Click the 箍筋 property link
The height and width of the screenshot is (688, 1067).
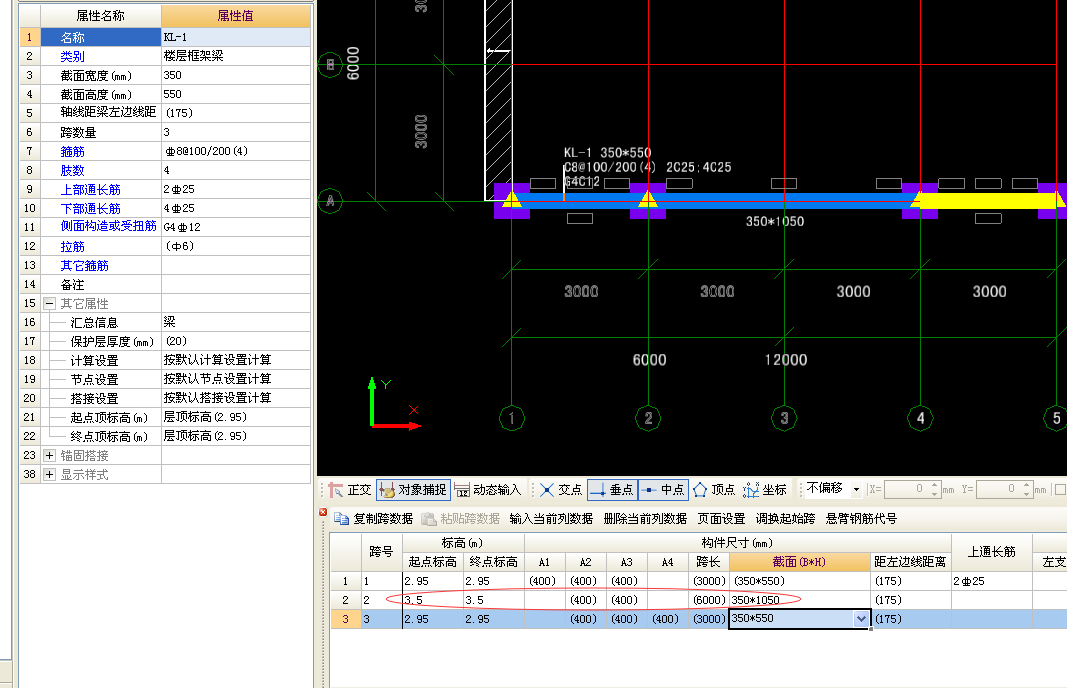[x=72, y=152]
